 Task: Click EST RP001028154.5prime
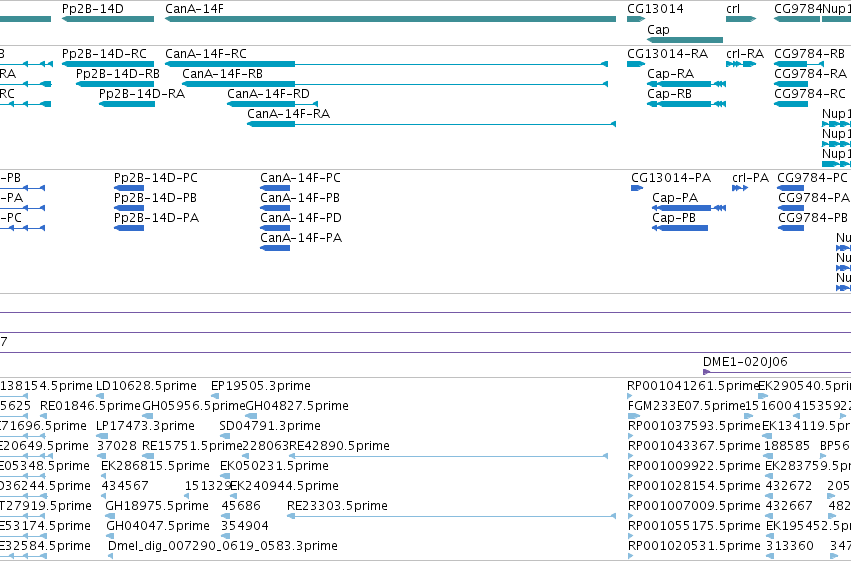tap(694, 486)
